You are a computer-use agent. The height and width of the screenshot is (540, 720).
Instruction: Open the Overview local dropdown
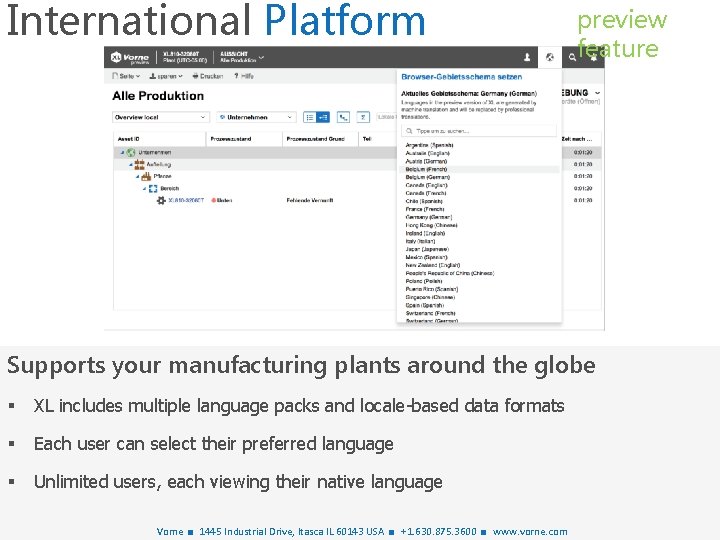pyautogui.click(x=161, y=118)
